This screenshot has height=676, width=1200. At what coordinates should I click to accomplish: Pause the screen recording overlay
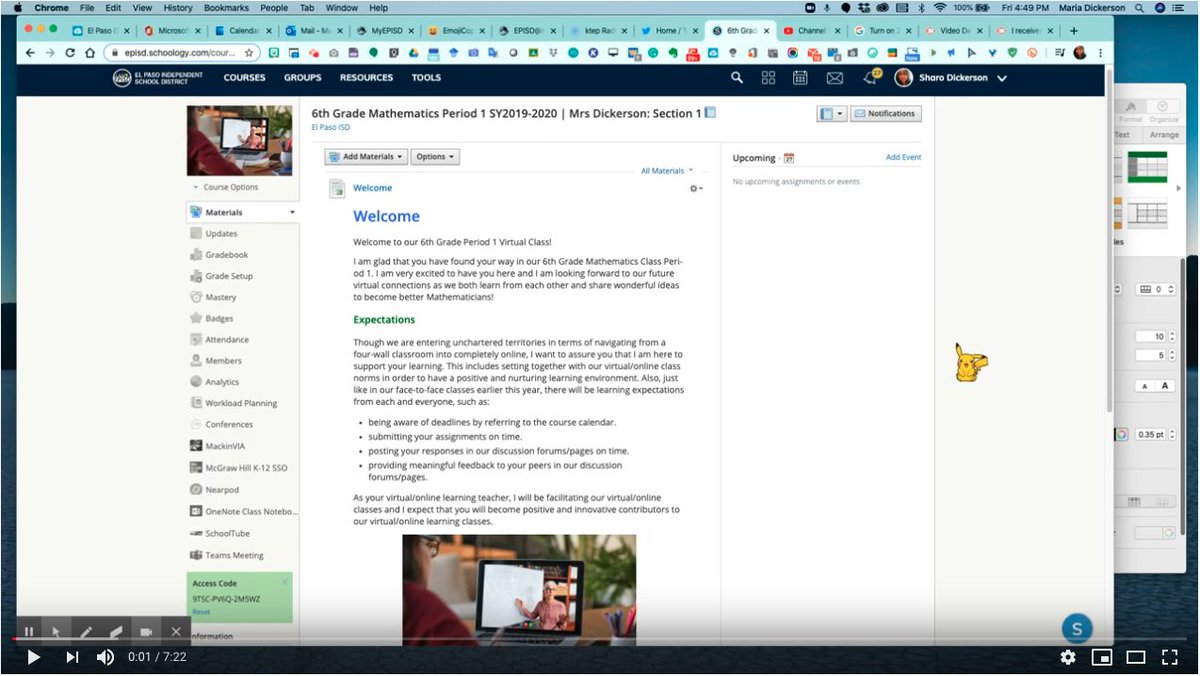coord(29,631)
